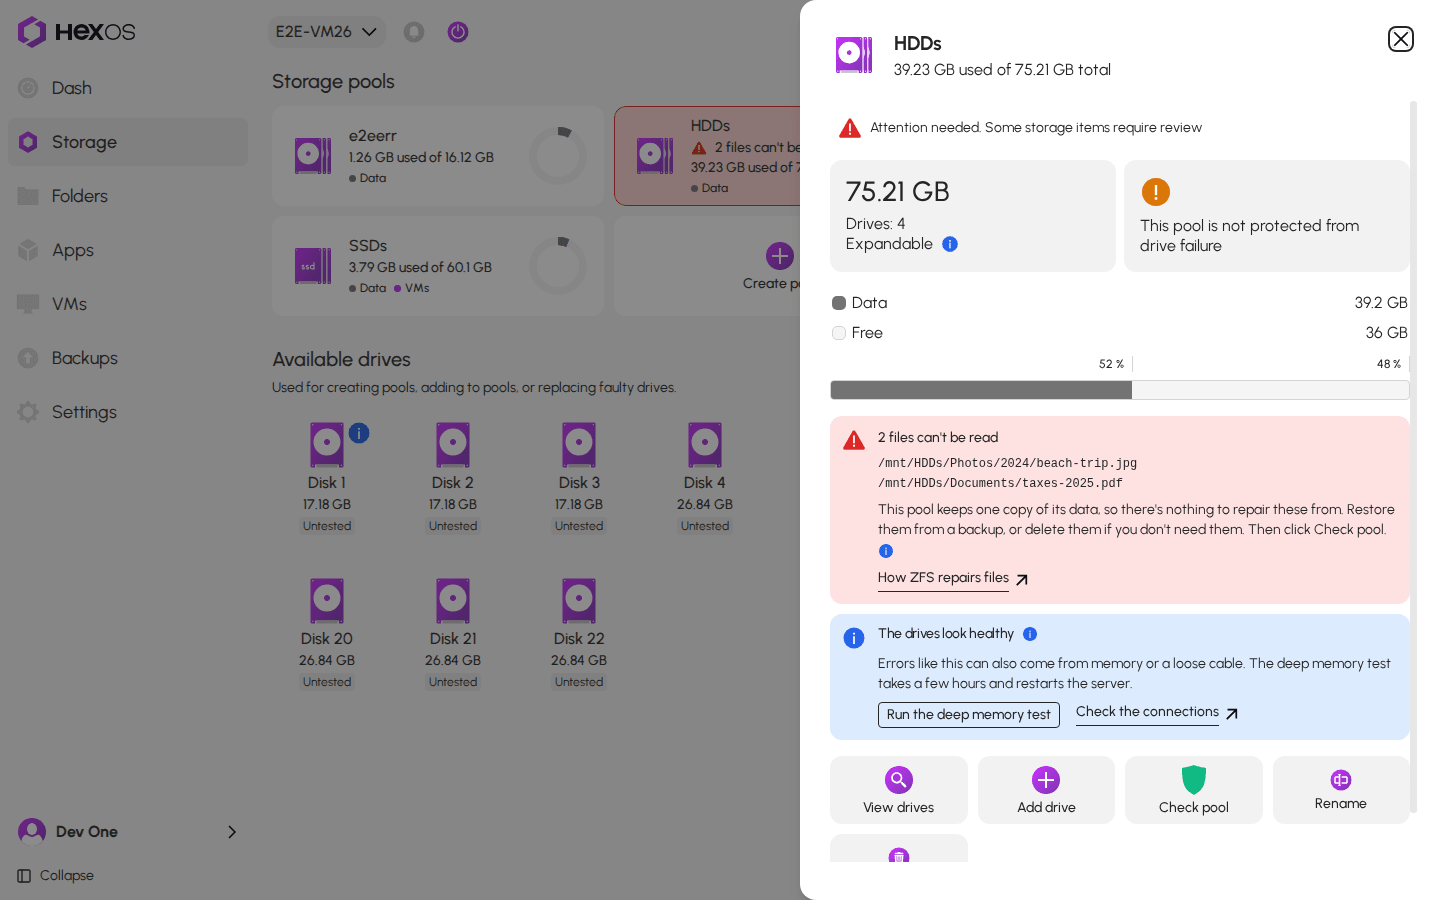The image size is (1440, 900).
Task: Collapse the sidebar
Action: point(56,876)
